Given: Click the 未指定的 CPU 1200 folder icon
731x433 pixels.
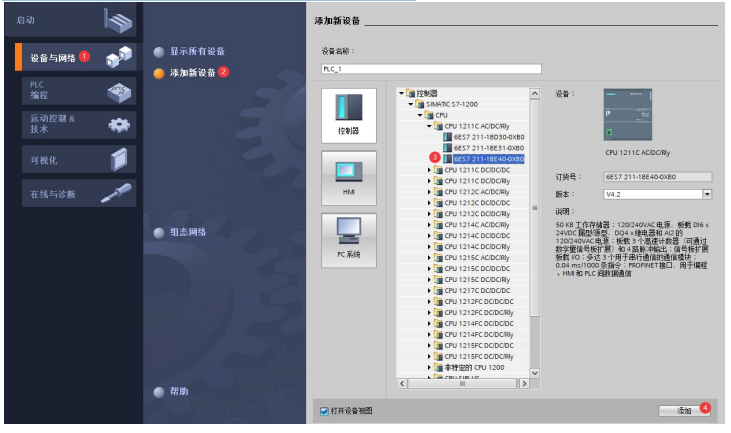Looking at the screenshot, I should point(438,367).
